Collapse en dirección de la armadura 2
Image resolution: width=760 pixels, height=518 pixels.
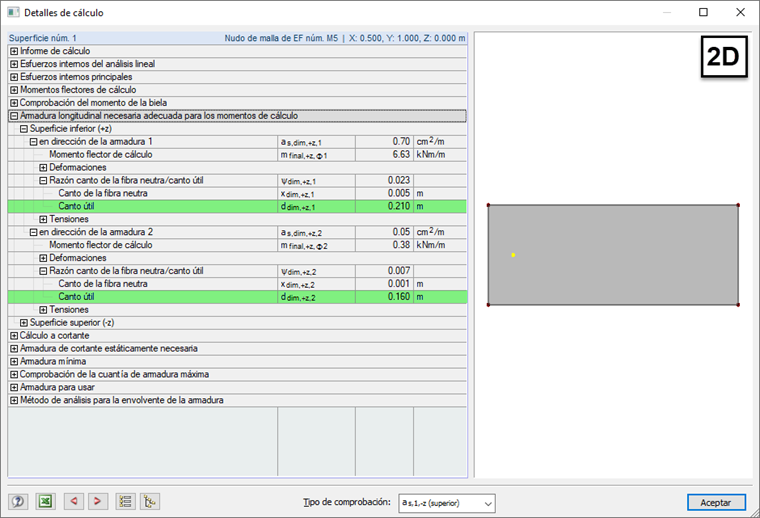(x=33, y=233)
